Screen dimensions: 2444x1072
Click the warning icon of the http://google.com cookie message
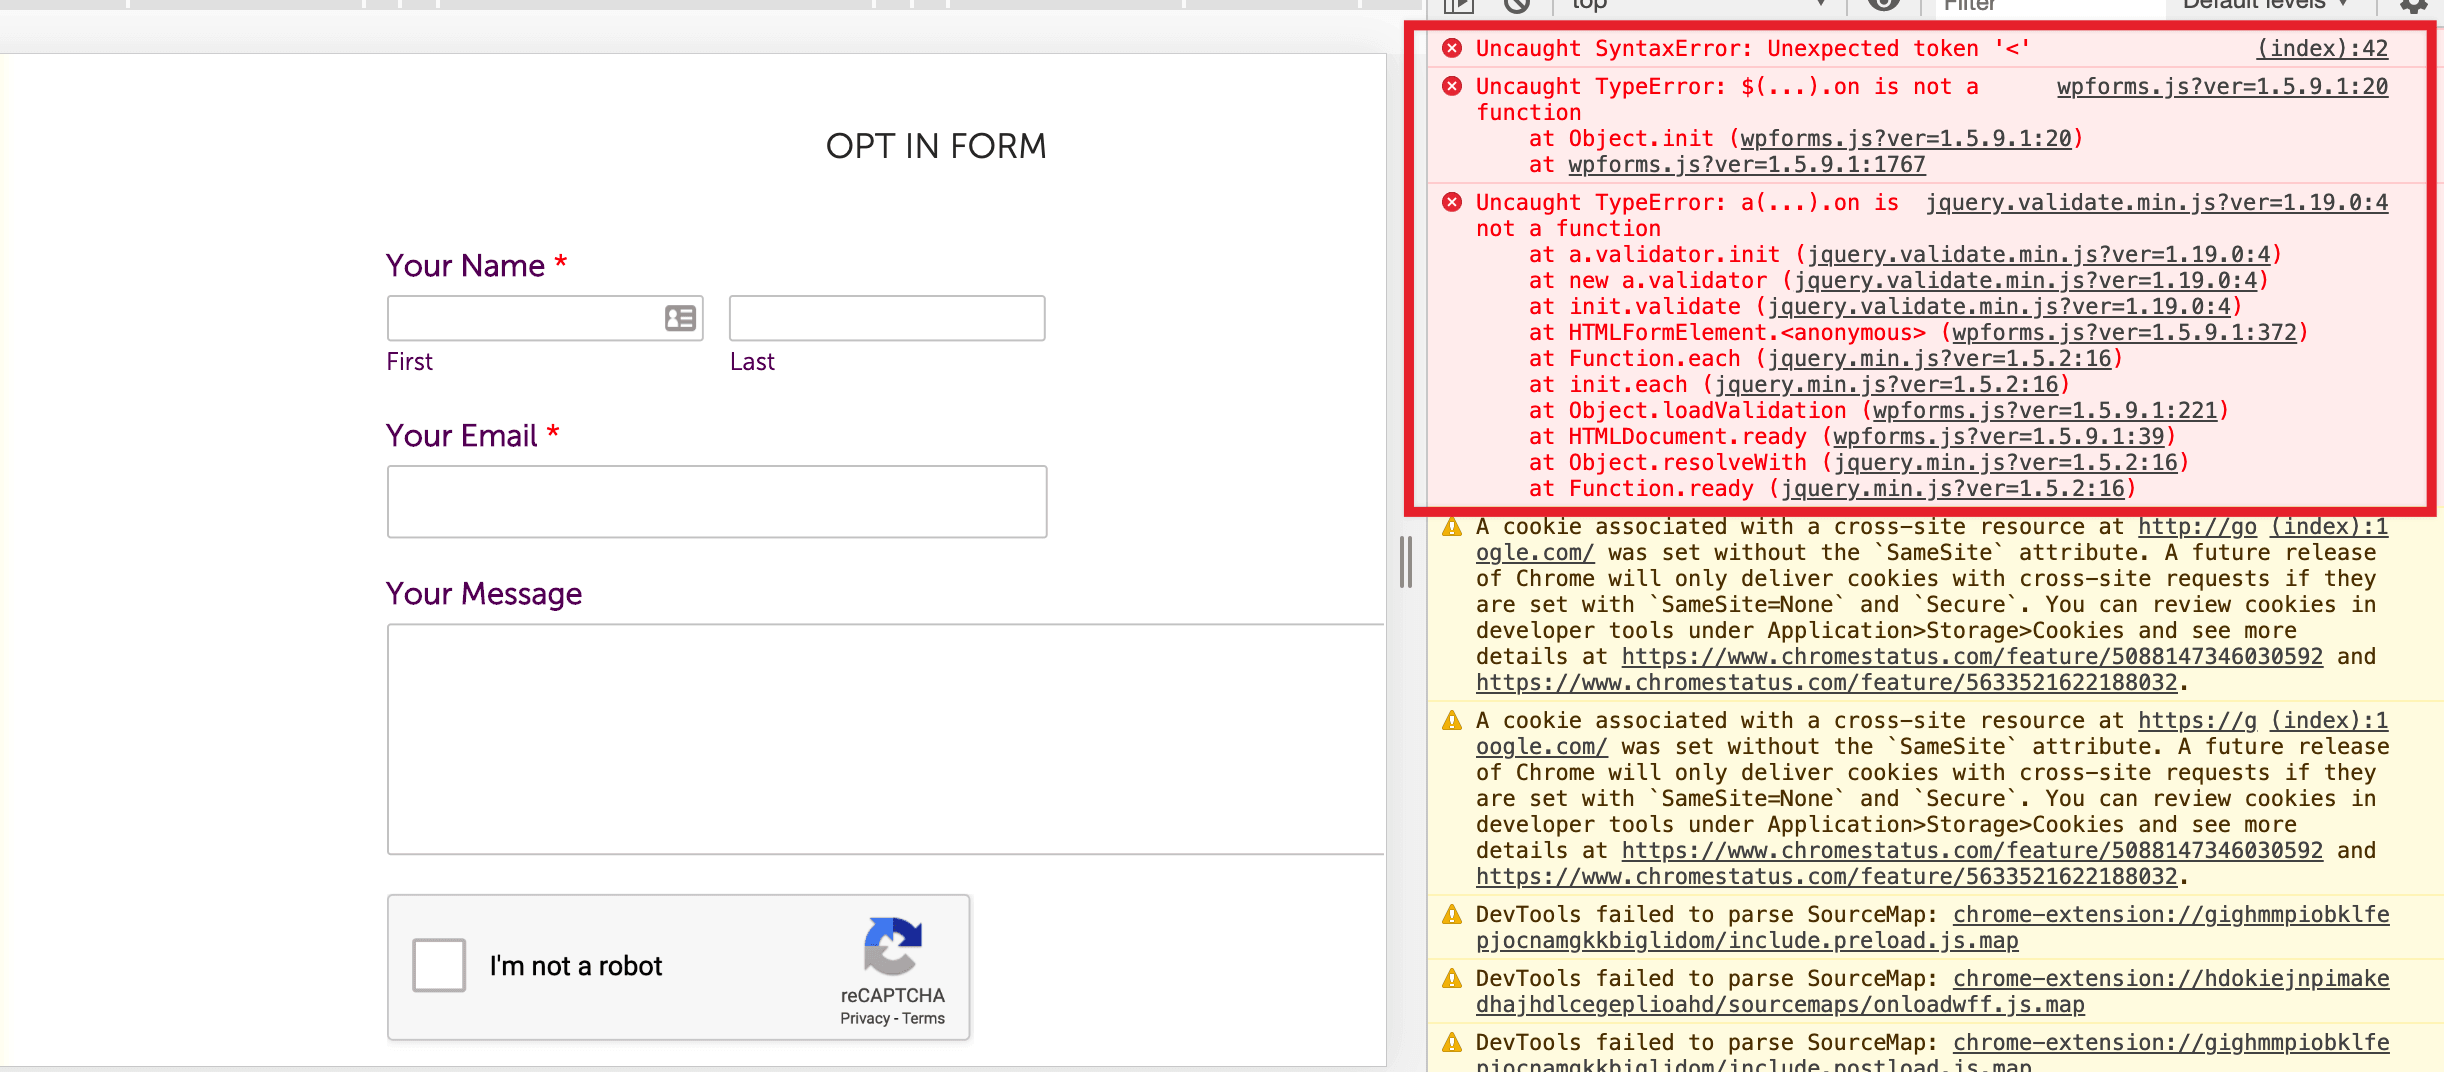pos(1452,527)
